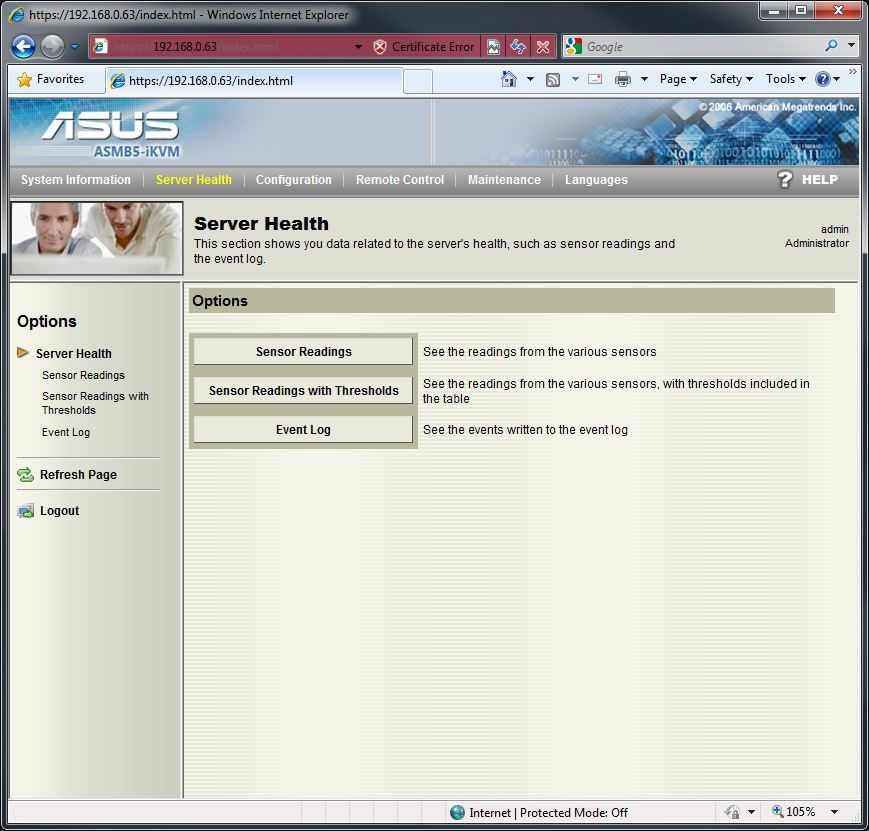Expand the Tools dropdown menu
The width and height of the screenshot is (869, 831).
786,79
